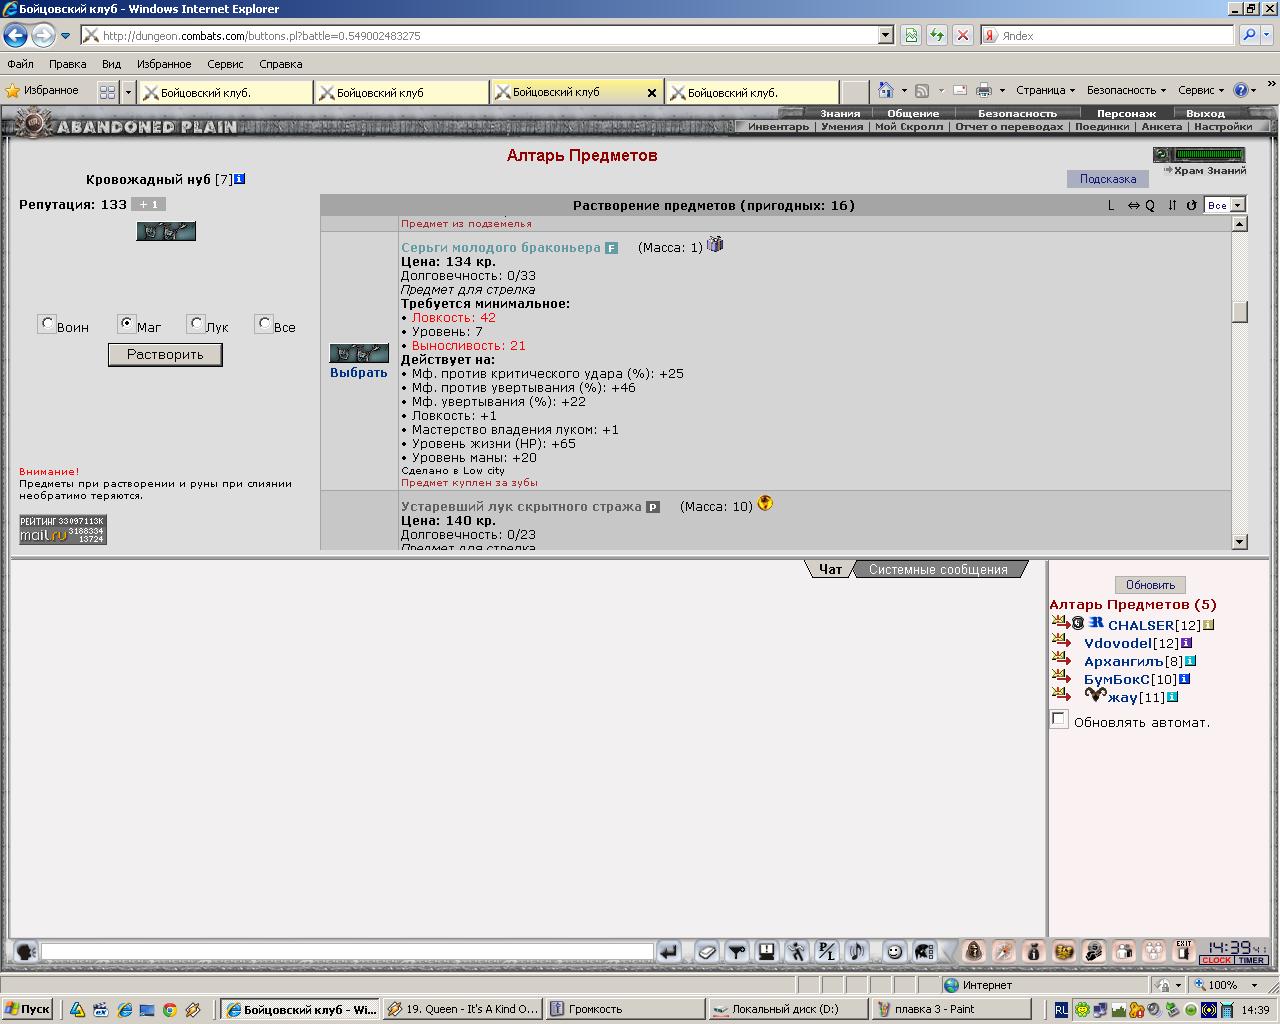
Task: Open the quick tabs dropdown arrow
Action: point(128,92)
